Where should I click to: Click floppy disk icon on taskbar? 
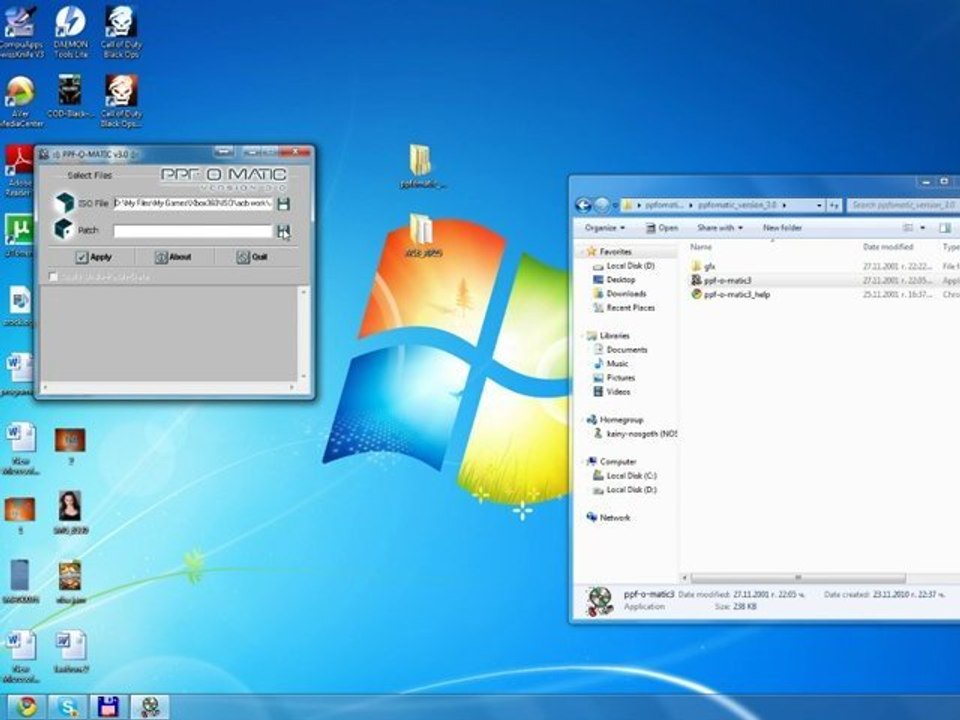coord(108,707)
